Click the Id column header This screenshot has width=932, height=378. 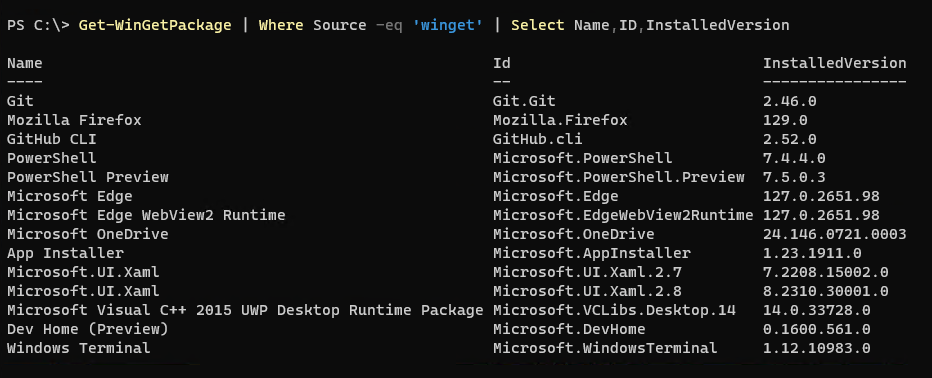coord(502,63)
